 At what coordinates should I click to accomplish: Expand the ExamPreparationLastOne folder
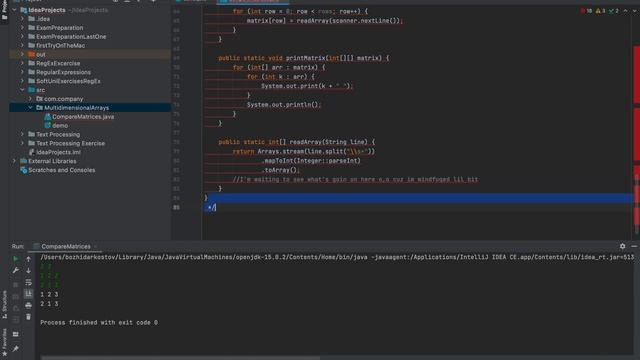point(22,36)
